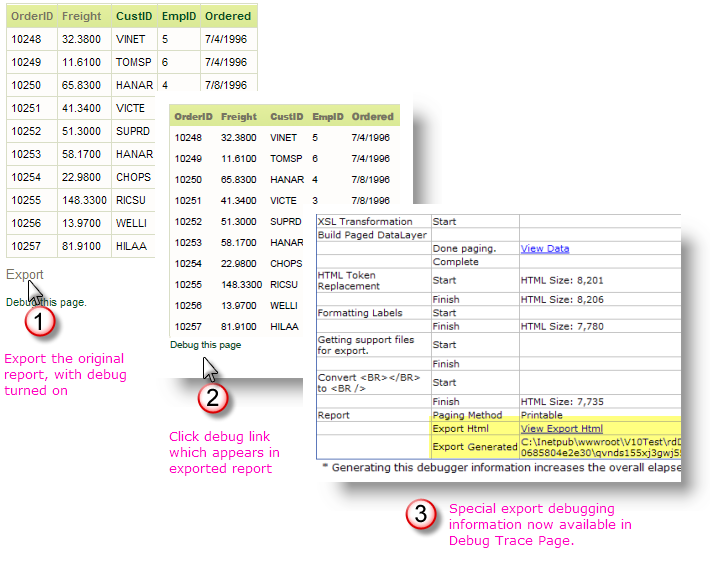Image resolution: width=724 pixels, height=572 pixels.
Task: Click OrderID header in the original report
Action: 32,16
